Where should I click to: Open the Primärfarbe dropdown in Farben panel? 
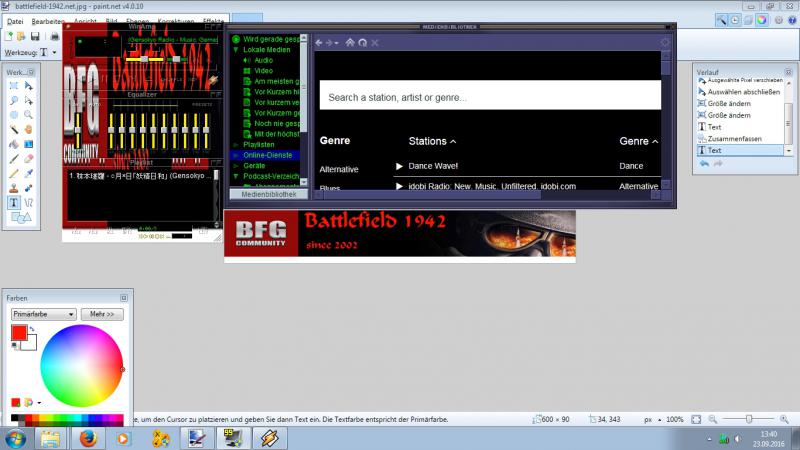coord(43,314)
